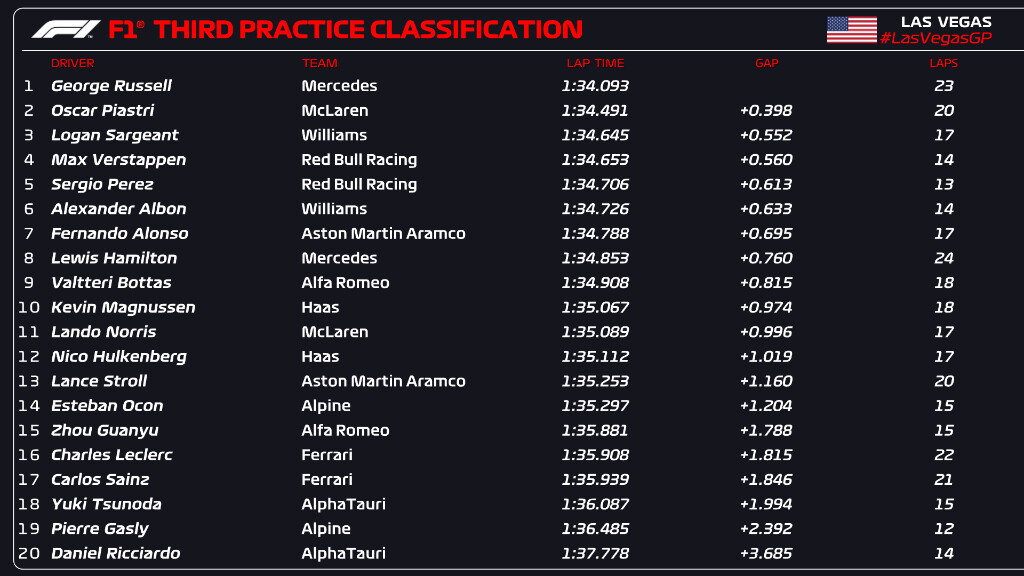Select the TEAM column header
This screenshot has height=576, width=1024.
(x=320, y=63)
